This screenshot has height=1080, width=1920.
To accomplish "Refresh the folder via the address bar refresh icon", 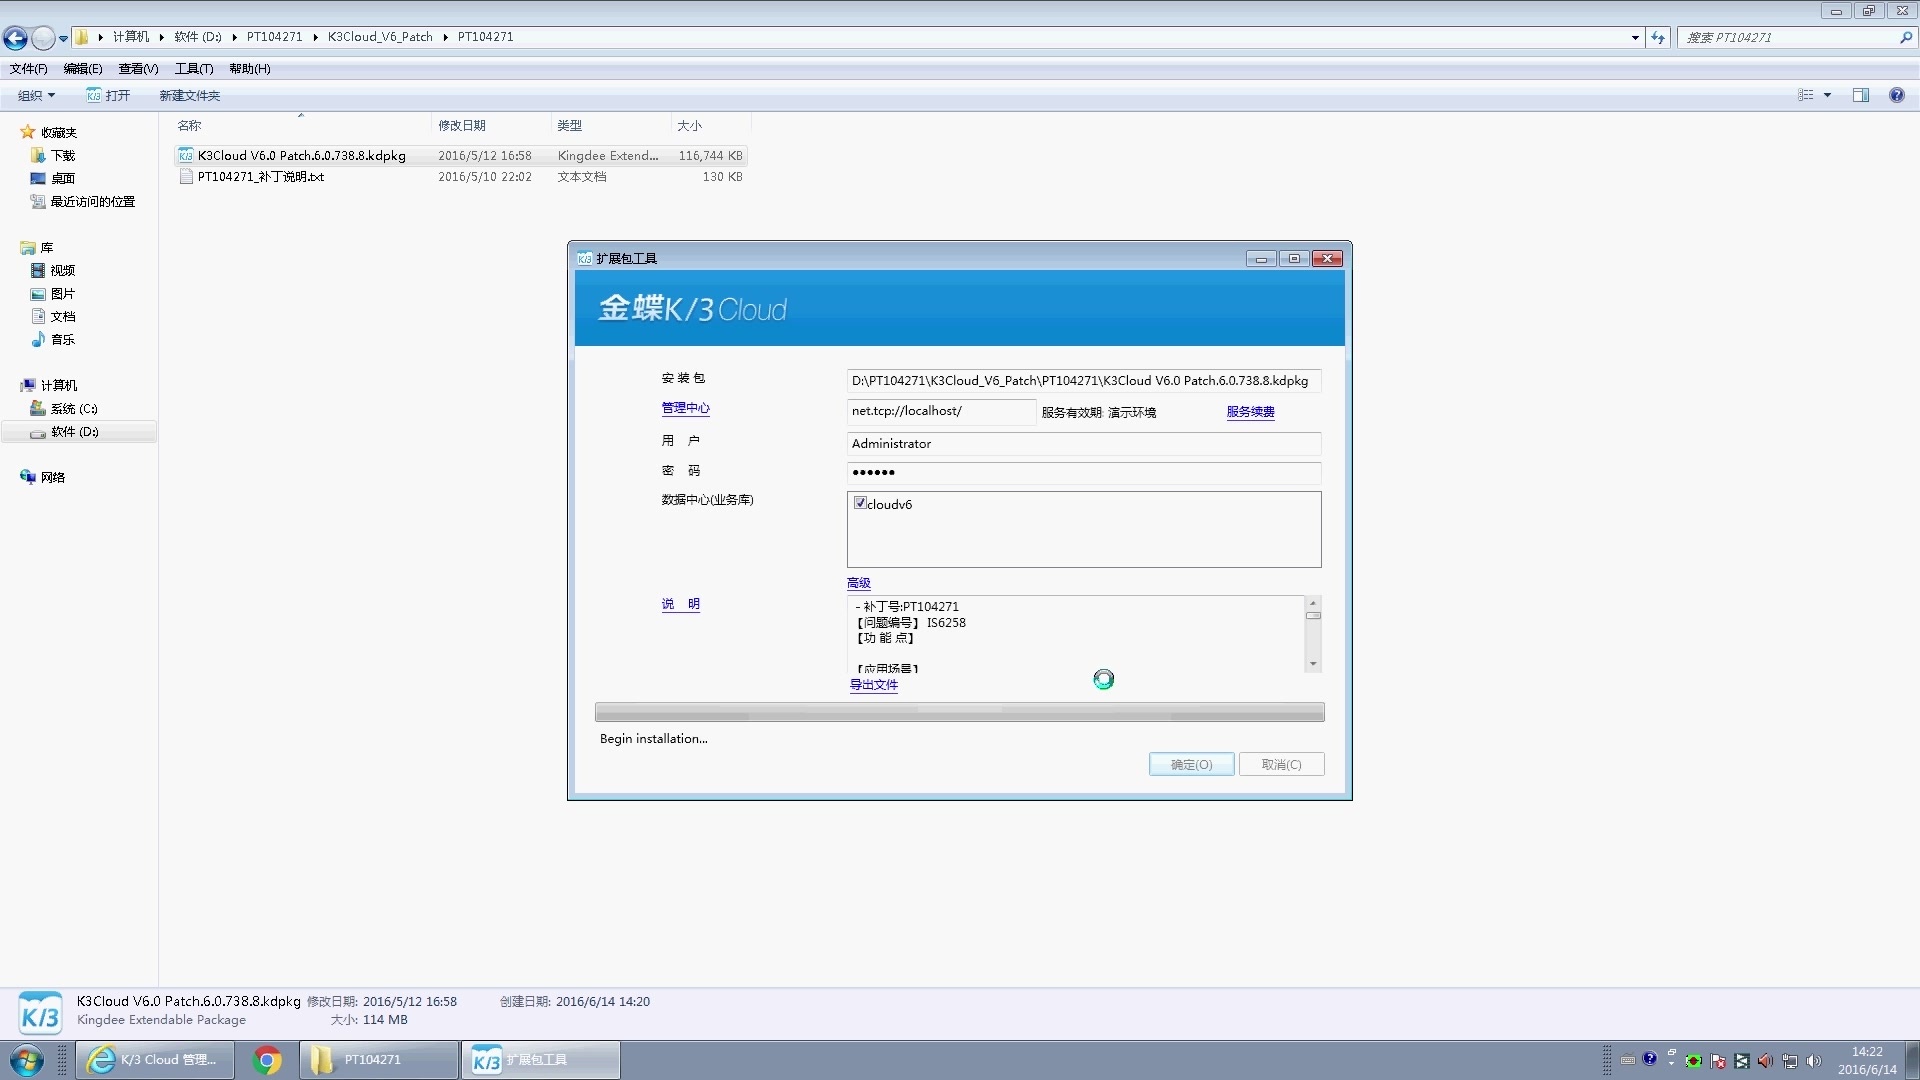I will (1658, 38).
